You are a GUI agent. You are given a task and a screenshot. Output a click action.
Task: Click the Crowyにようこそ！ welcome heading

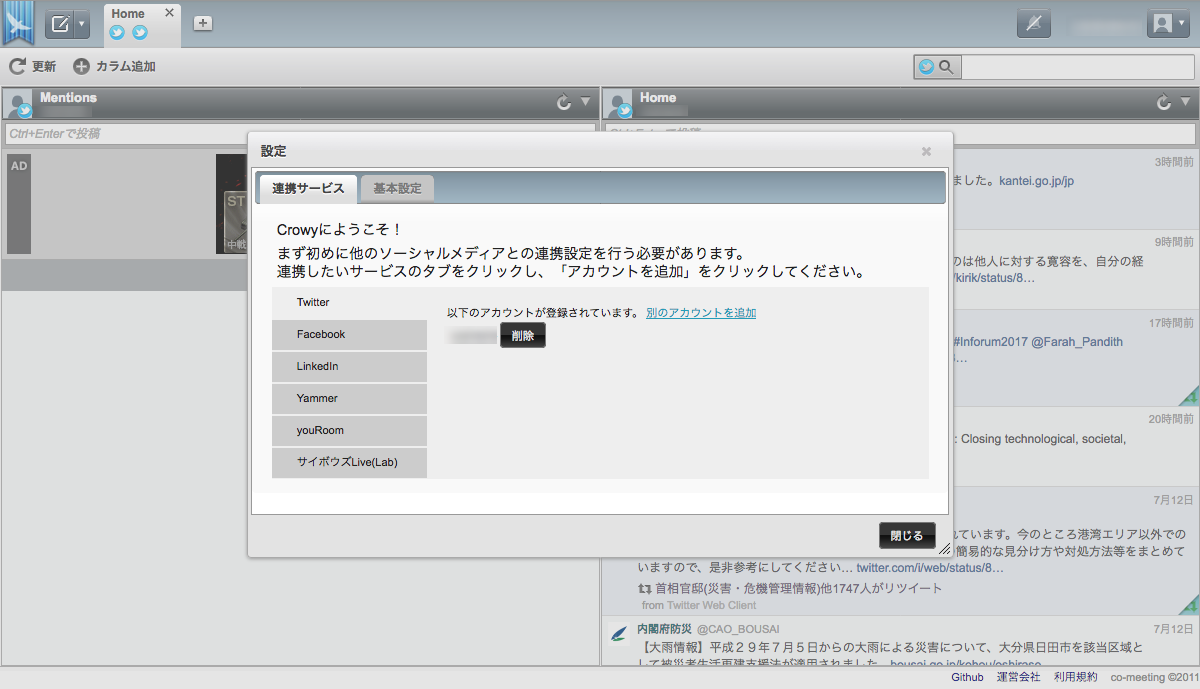341,229
